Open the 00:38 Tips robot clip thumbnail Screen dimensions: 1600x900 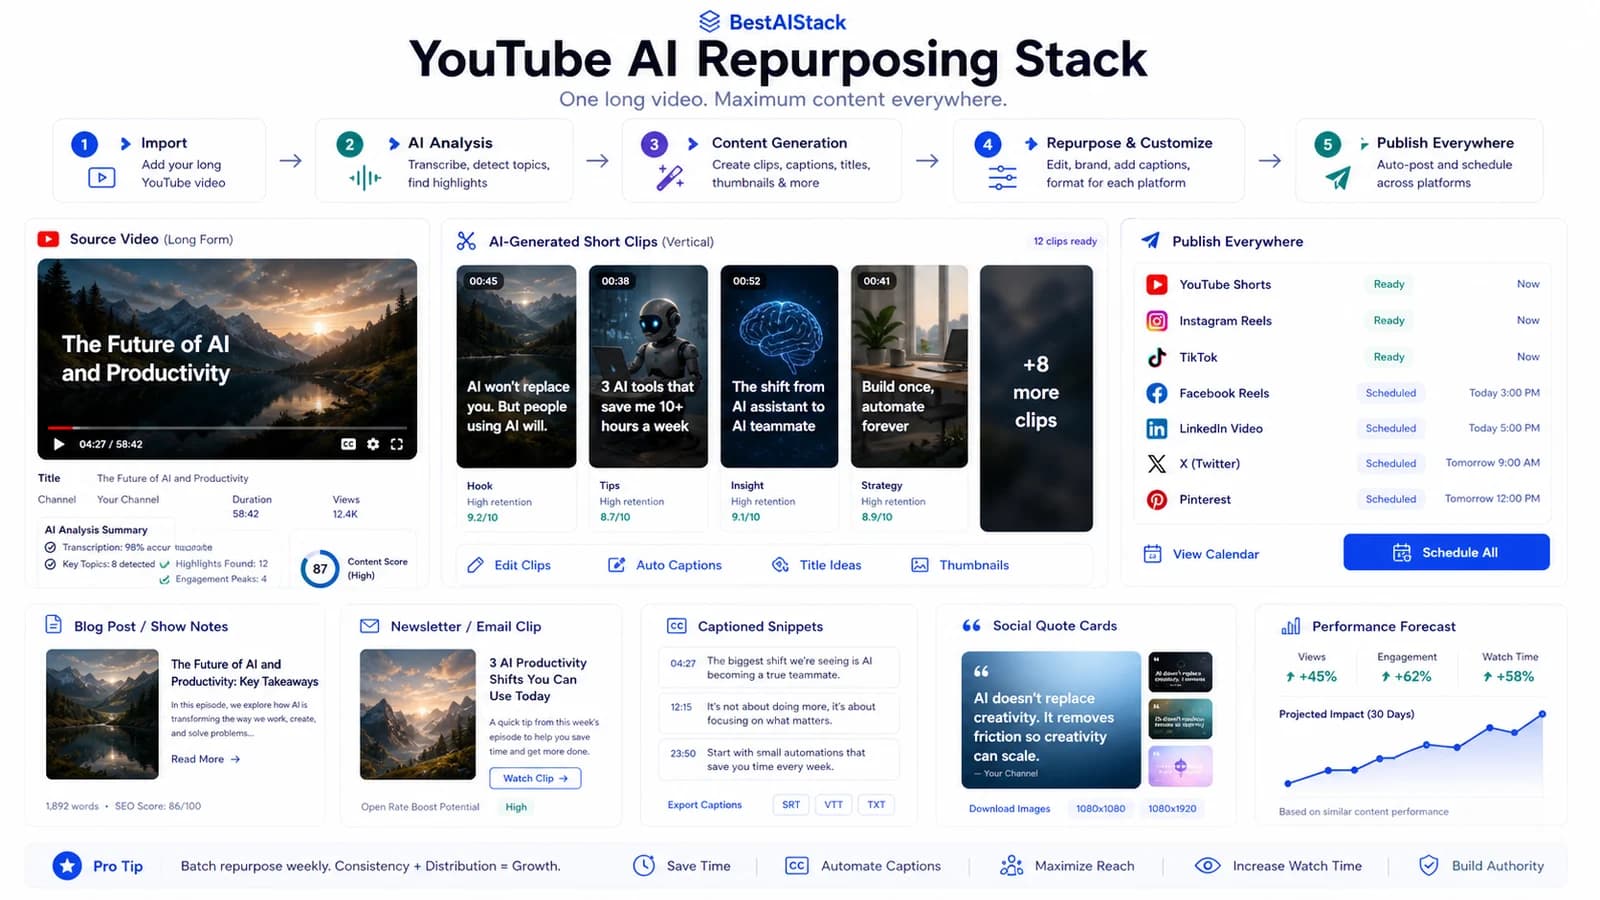pos(648,366)
